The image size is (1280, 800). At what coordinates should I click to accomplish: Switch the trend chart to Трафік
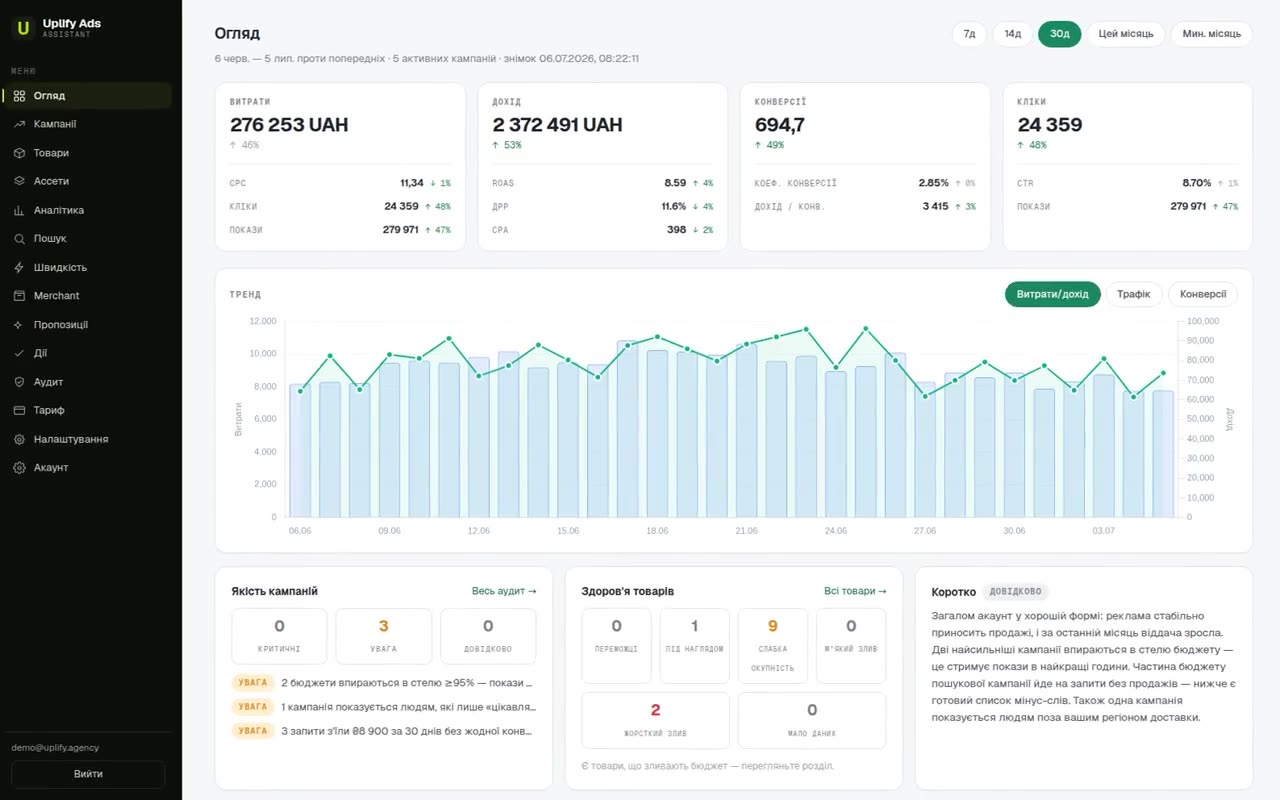tap(1134, 294)
